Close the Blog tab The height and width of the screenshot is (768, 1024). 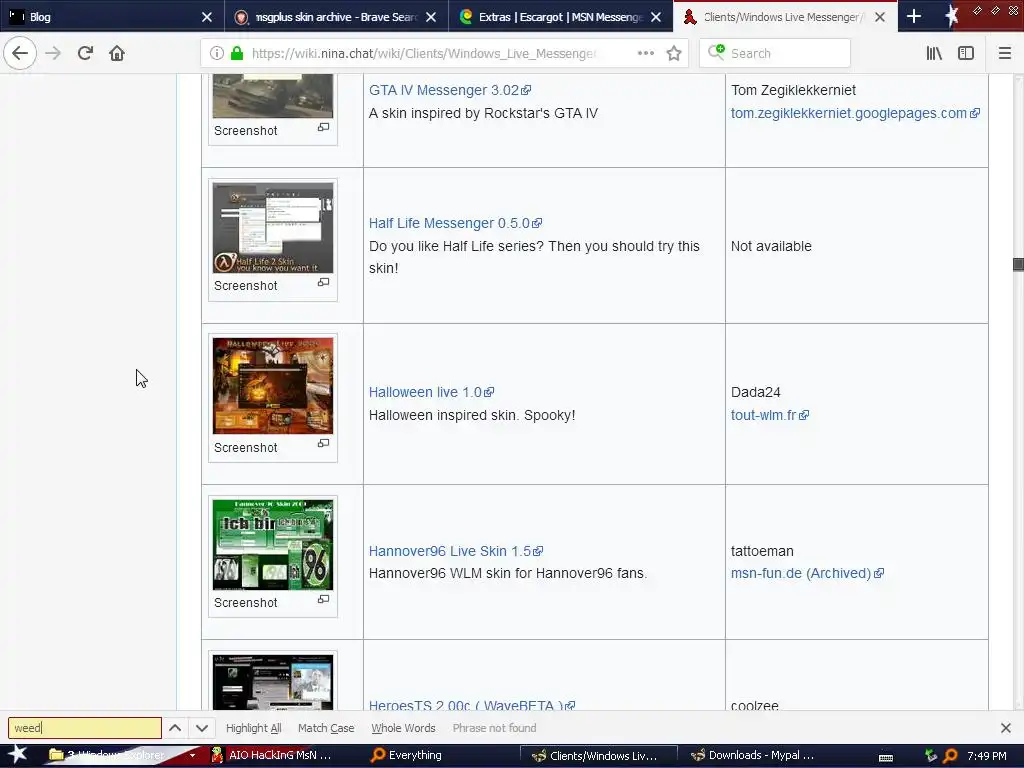[x=207, y=17]
